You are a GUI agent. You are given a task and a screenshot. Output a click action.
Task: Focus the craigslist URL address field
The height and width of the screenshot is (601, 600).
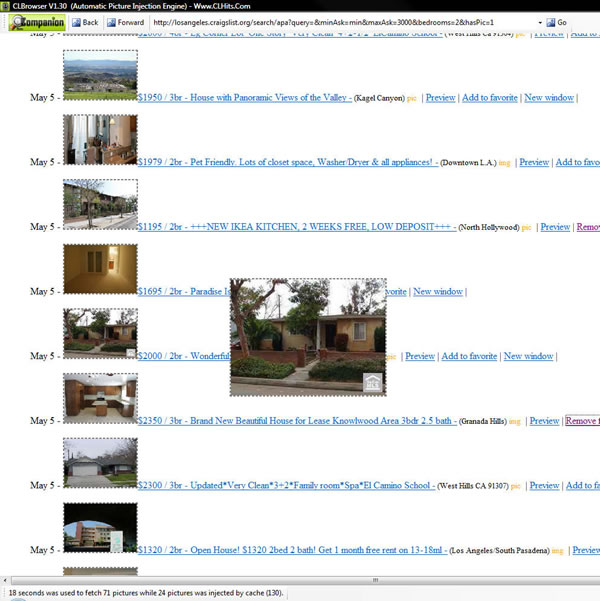click(330, 22)
